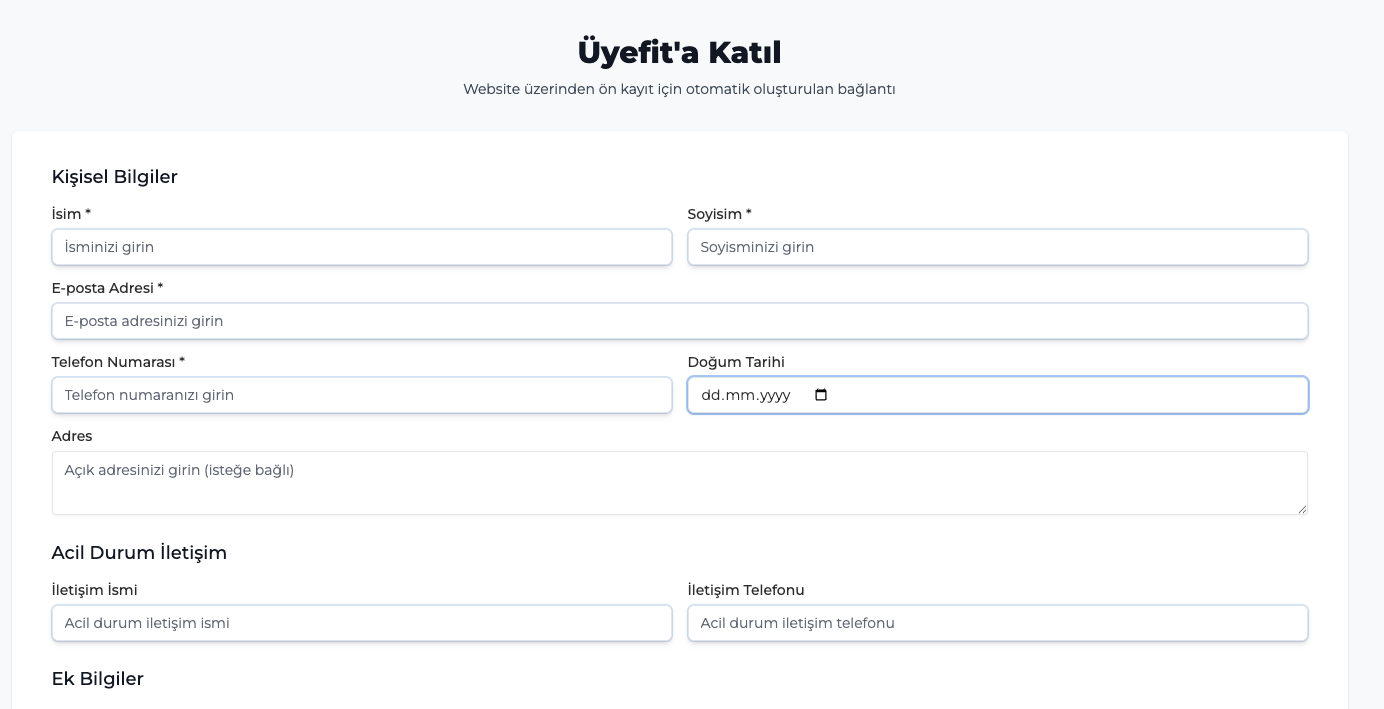This screenshot has height=709, width=1384.
Task: Click inside the Adres textarea
Action: [680, 482]
